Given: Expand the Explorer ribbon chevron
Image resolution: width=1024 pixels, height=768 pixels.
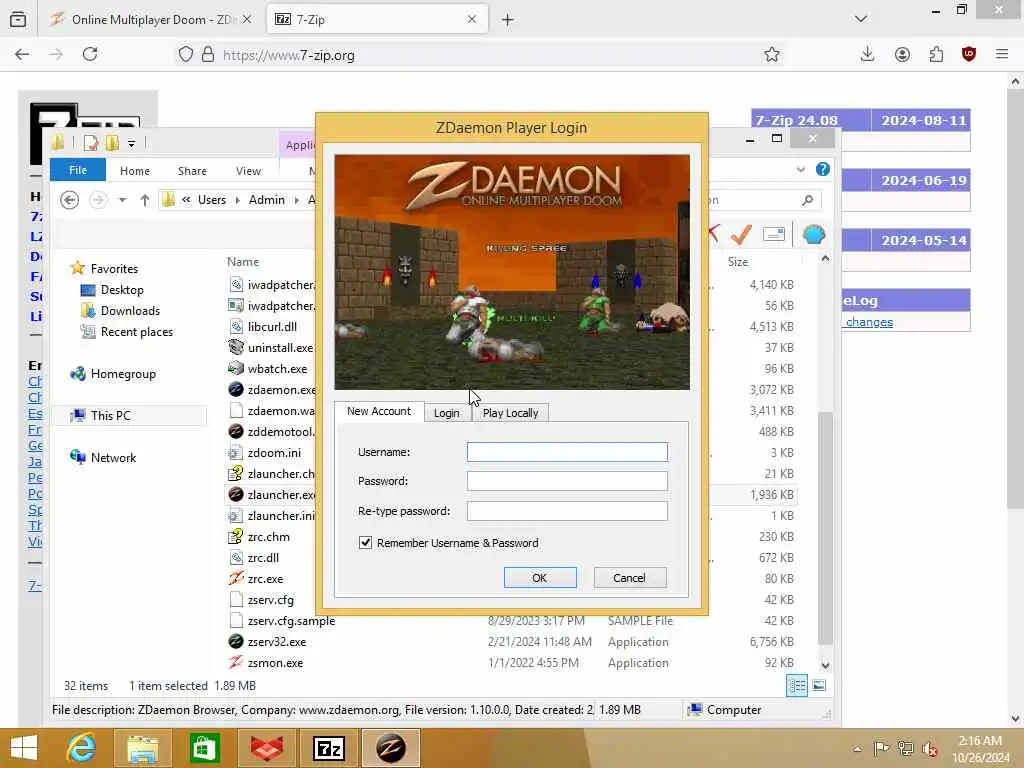Looking at the screenshot, I should [x=801, y=170].
